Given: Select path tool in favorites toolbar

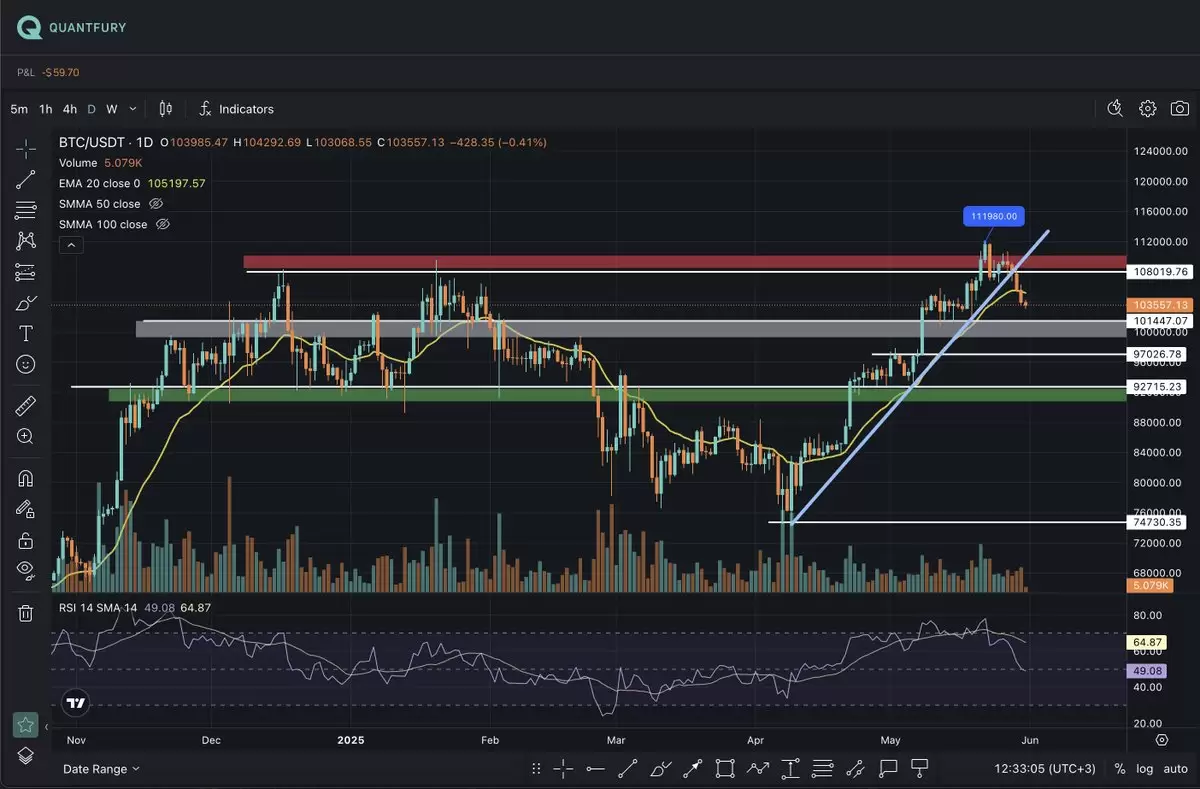Looking at the screenshot, I should click(757, 768).
